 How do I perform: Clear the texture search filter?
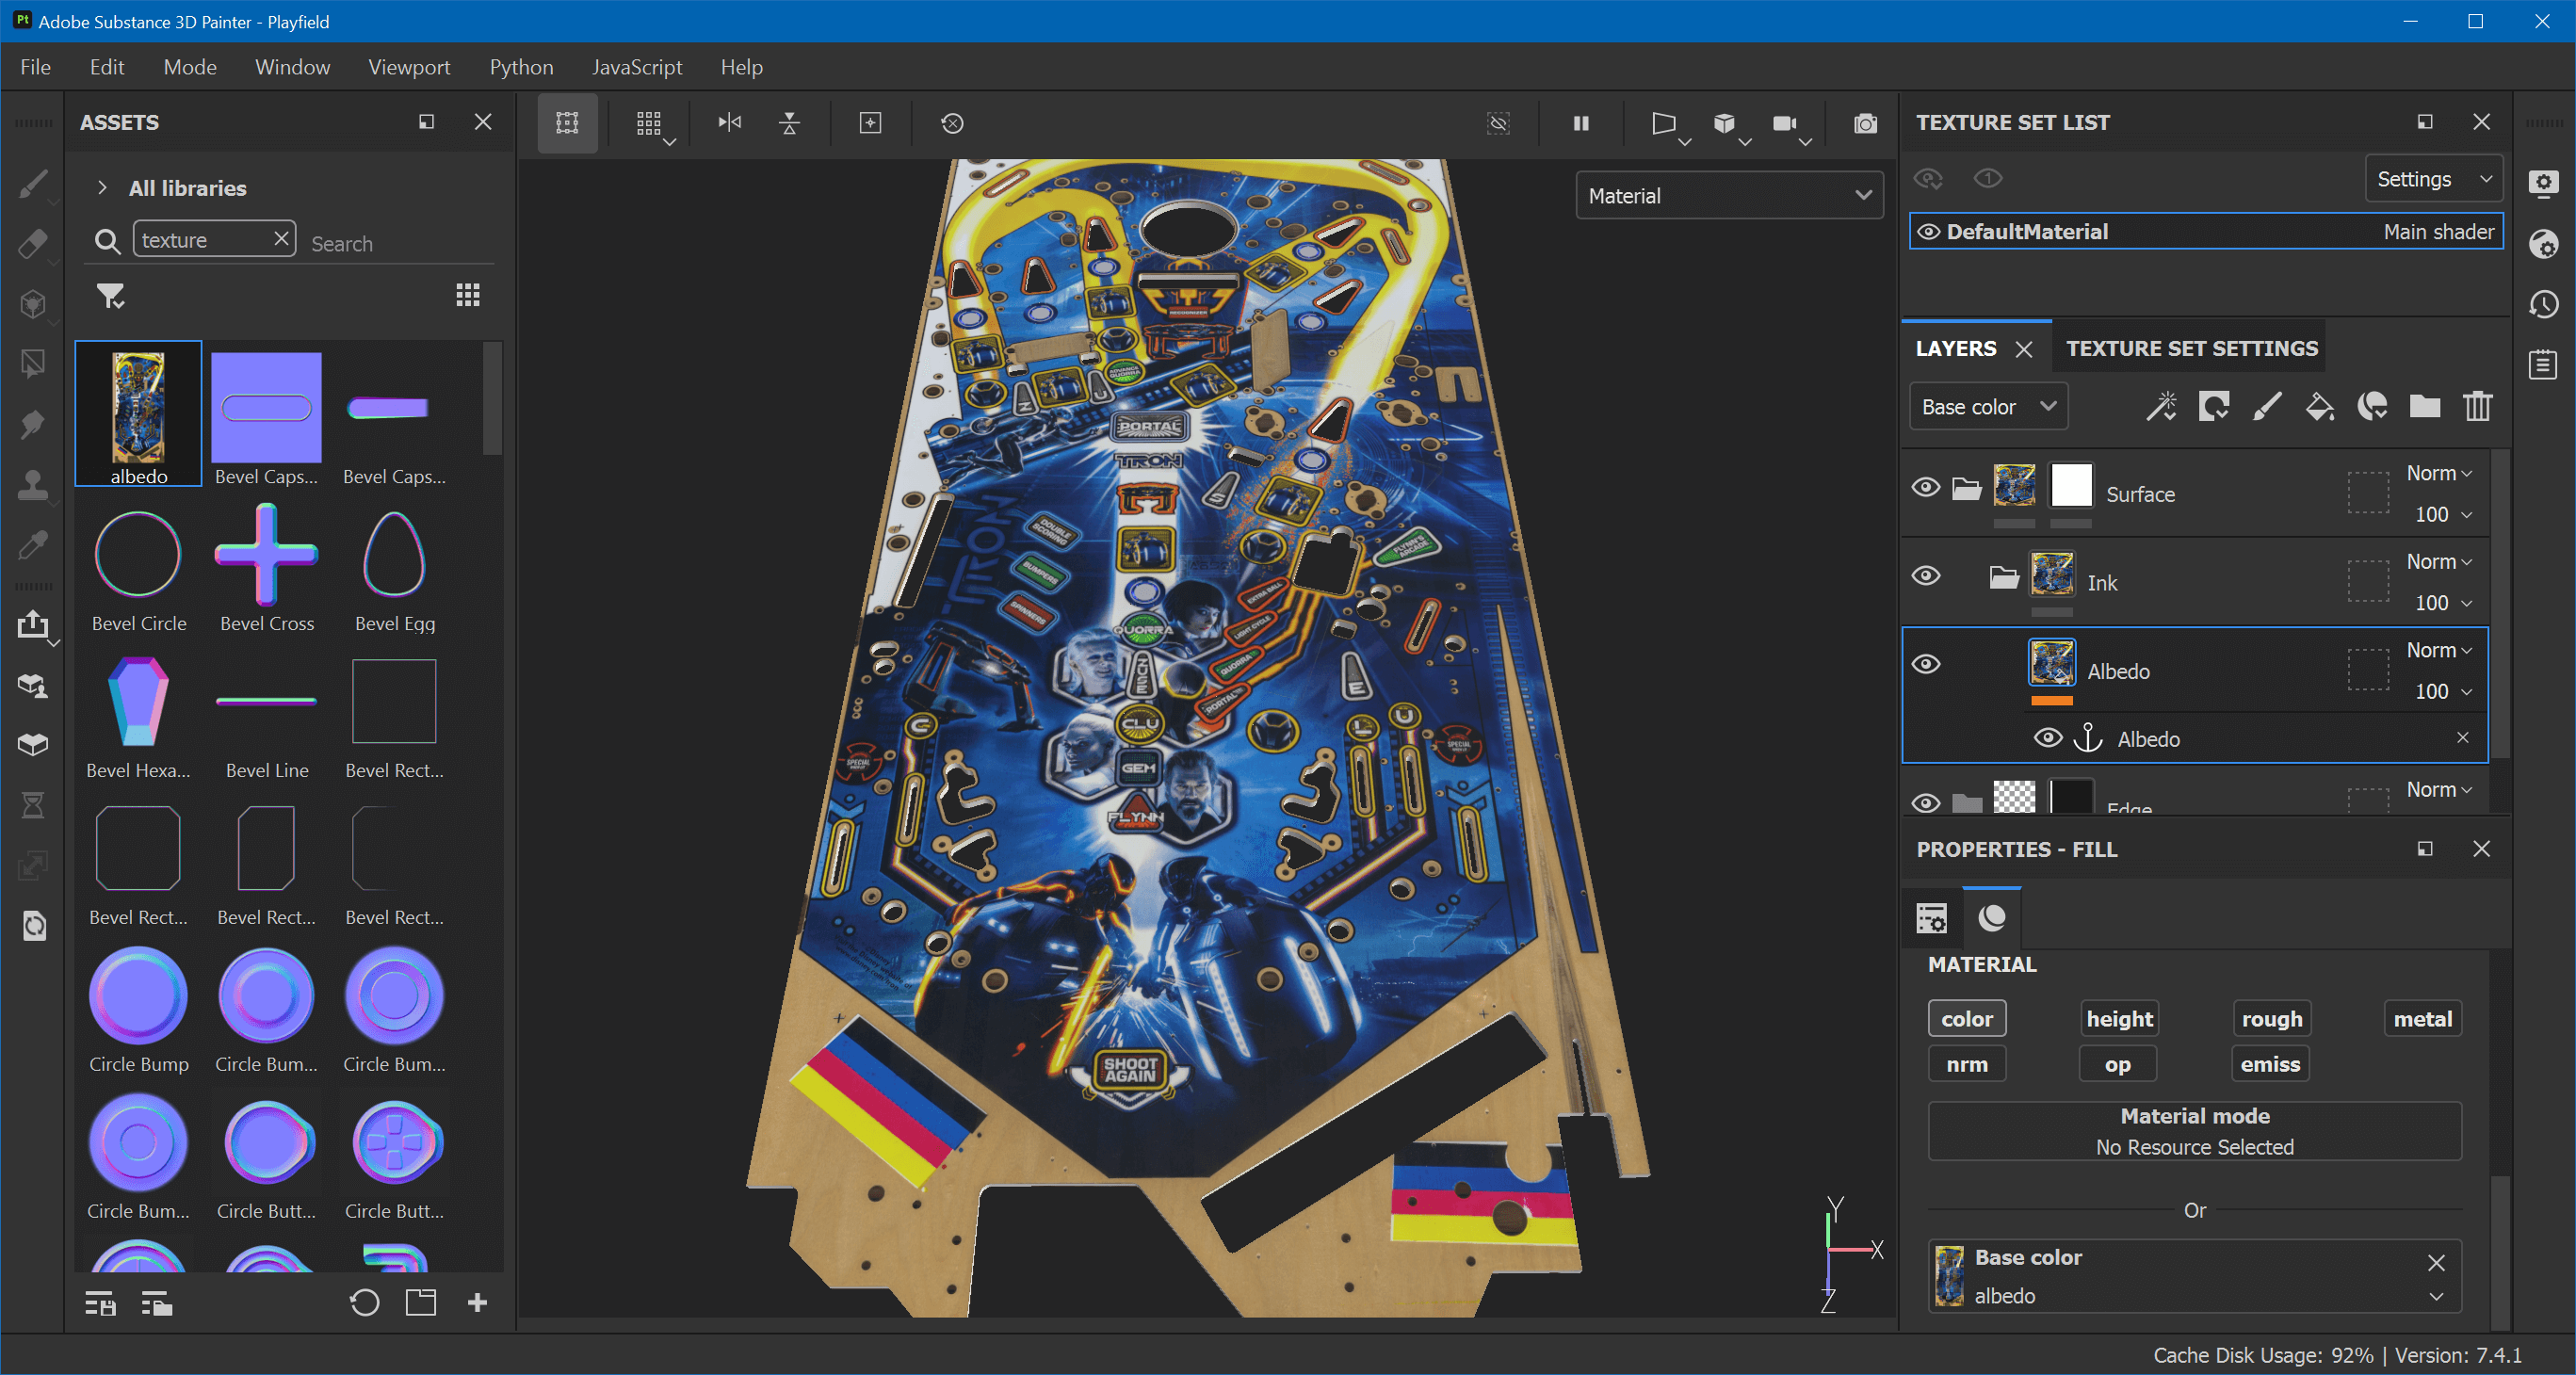(281, 238)
